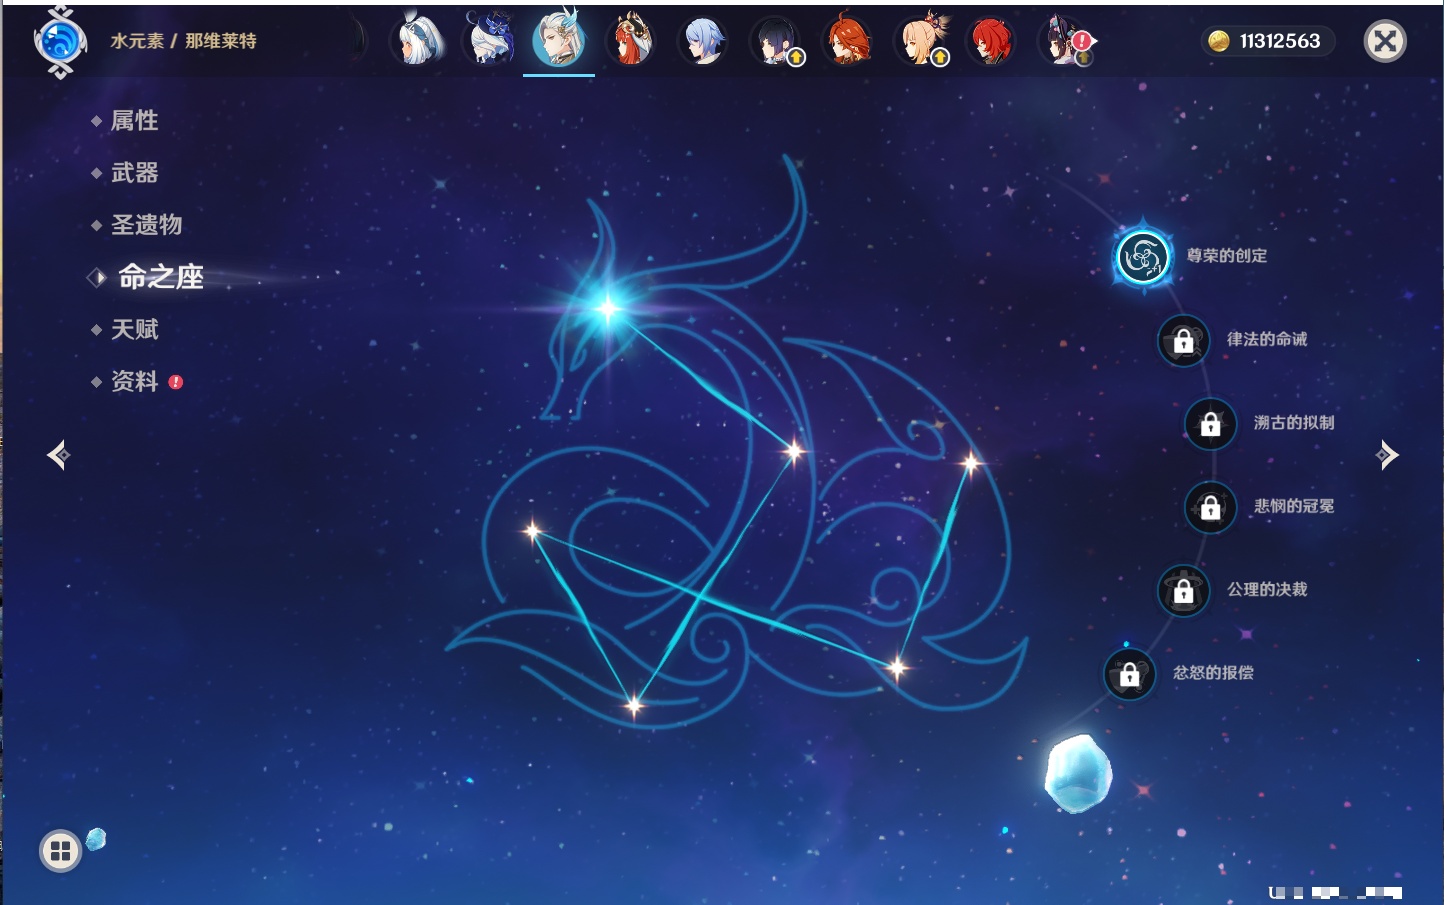Close the character screen with X
Image resolution: width=1444 pixels, height=905 pixels.
(1385, 41)
